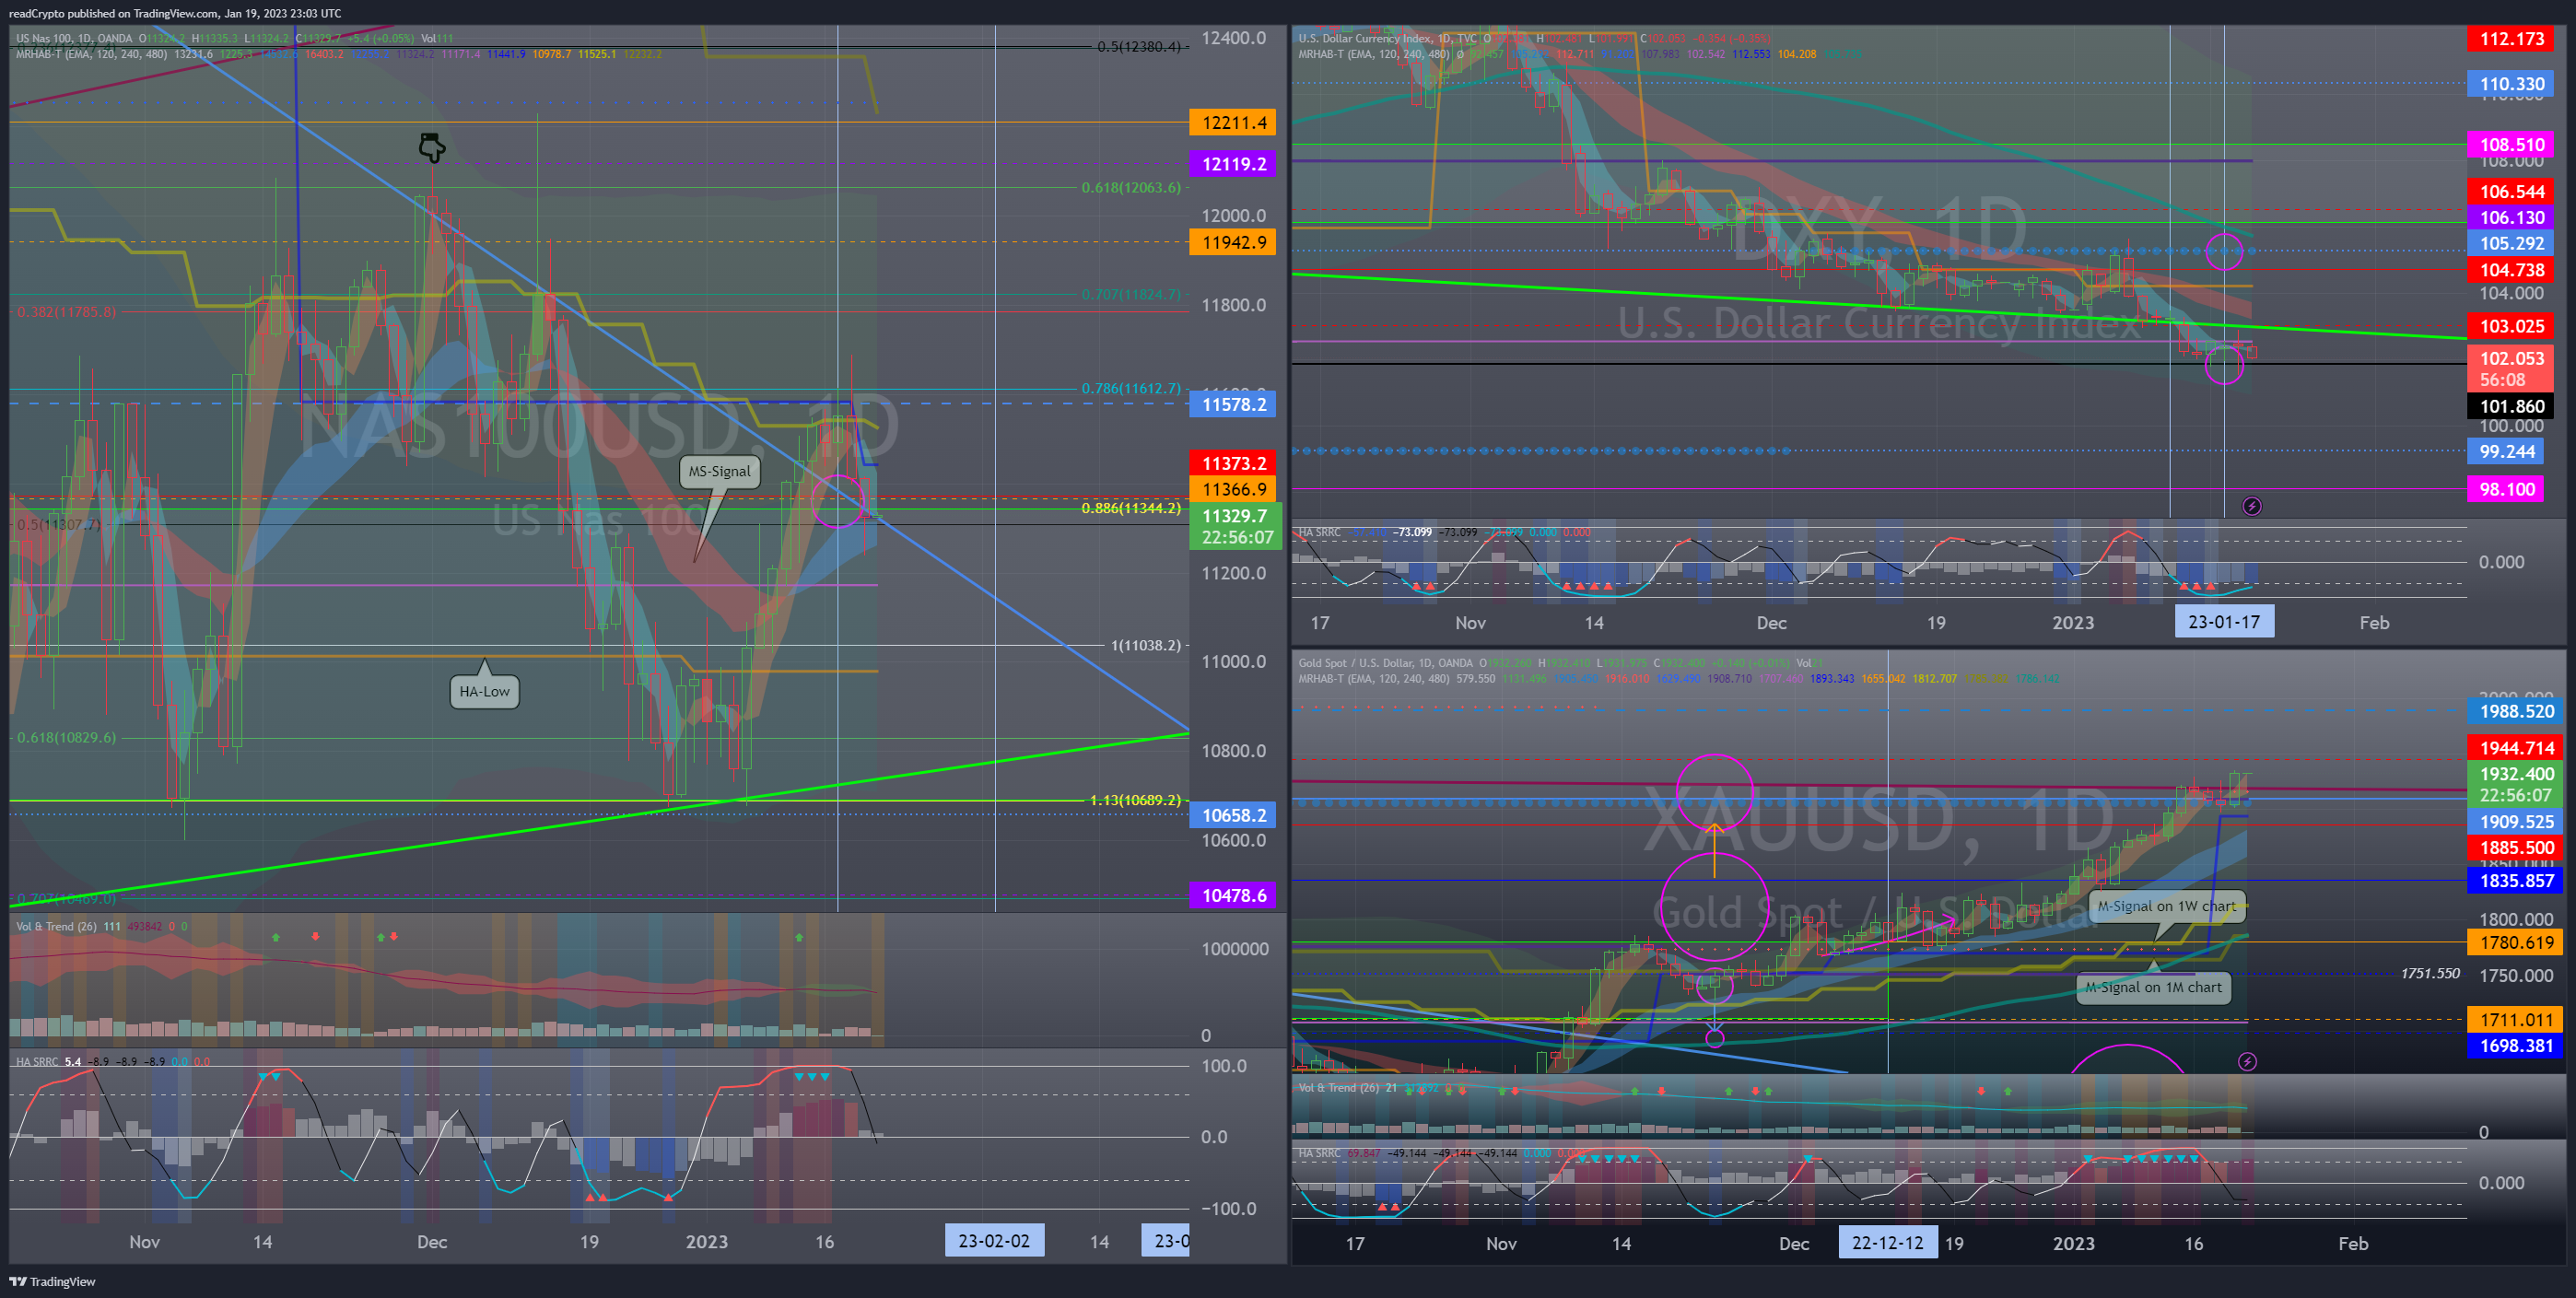Click the 0.618(10829.6) Fibonacci label
The image size is (2576, 1298).
click(x=66, y=737)
